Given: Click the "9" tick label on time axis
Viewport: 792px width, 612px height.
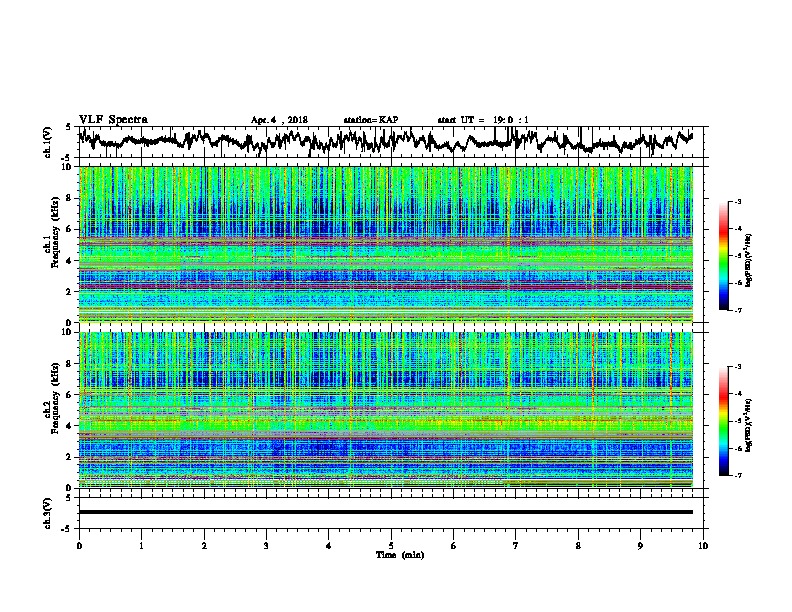Looking at the screenshot, I should [640, 546].
